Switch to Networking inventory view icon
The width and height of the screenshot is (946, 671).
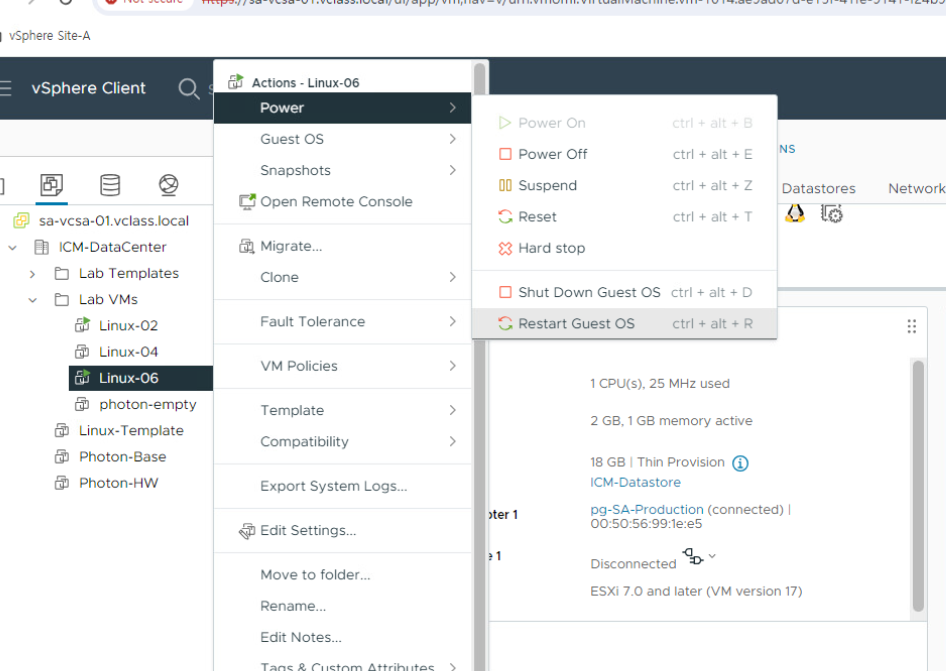(168, 185)
